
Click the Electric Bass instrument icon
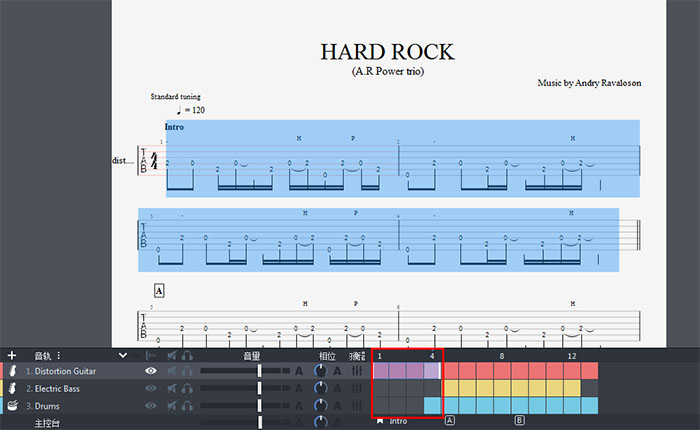(13, 388)
